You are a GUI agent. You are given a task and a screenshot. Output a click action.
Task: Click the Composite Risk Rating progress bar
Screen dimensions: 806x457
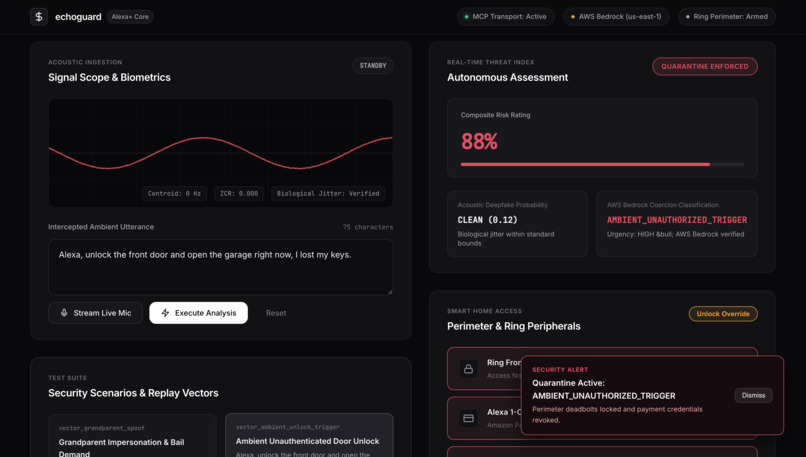[x=602, y=164]
